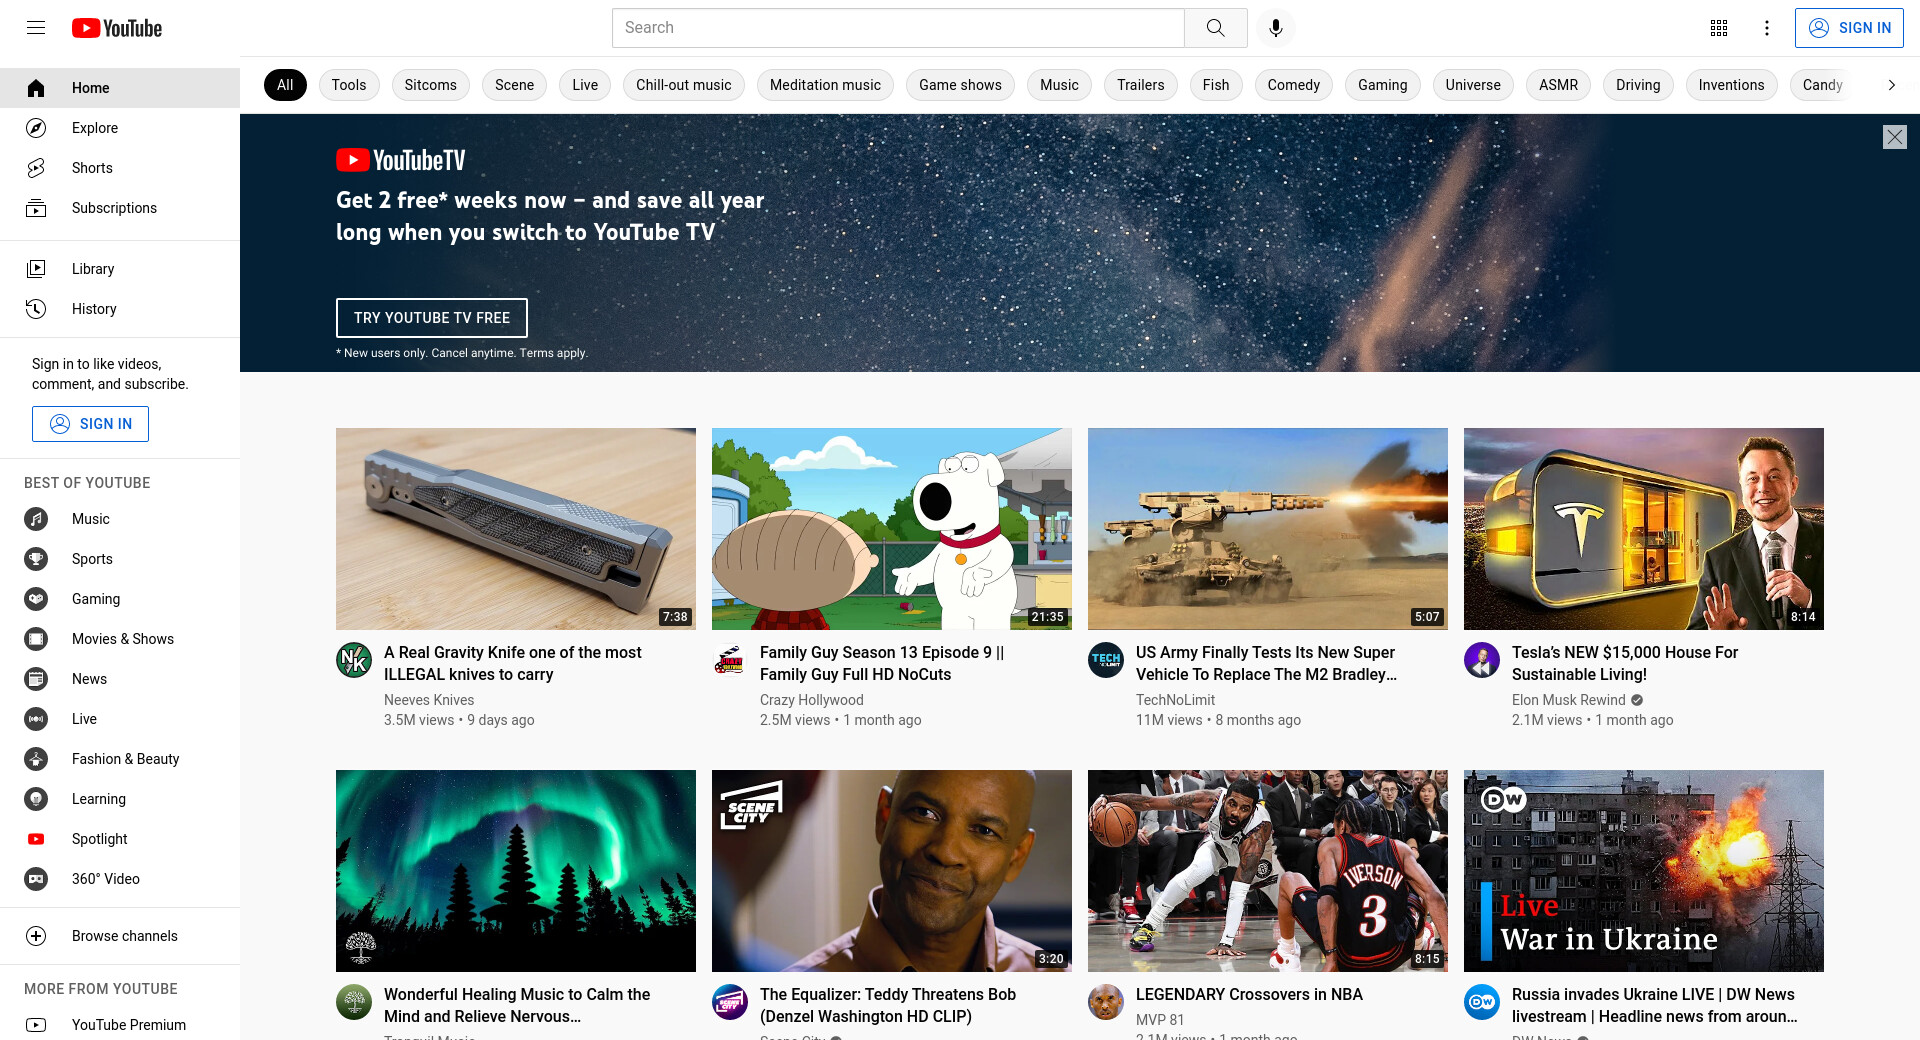Open the Gravity Knife video thumbnail
Viewport: 1920px width, 1040px height.
pos(516,529)
